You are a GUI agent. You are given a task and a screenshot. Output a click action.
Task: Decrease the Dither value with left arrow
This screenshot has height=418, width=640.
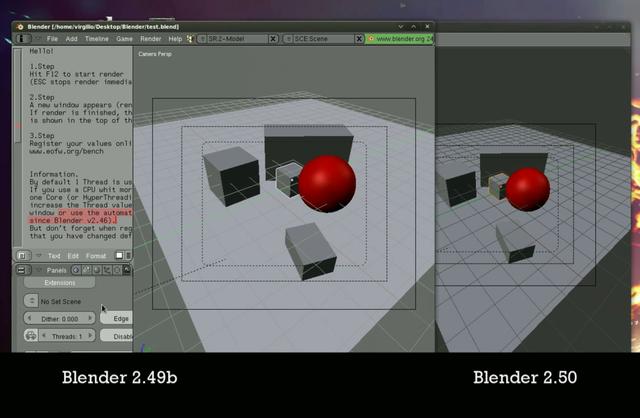click(29, 318)
